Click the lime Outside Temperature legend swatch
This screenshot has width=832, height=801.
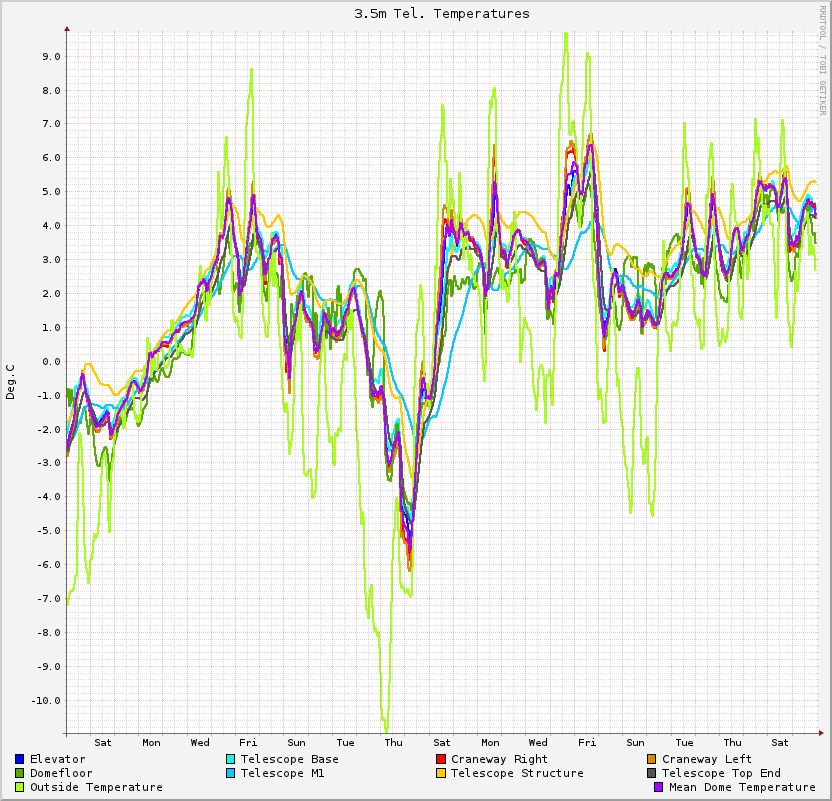(x=20, y=787)
